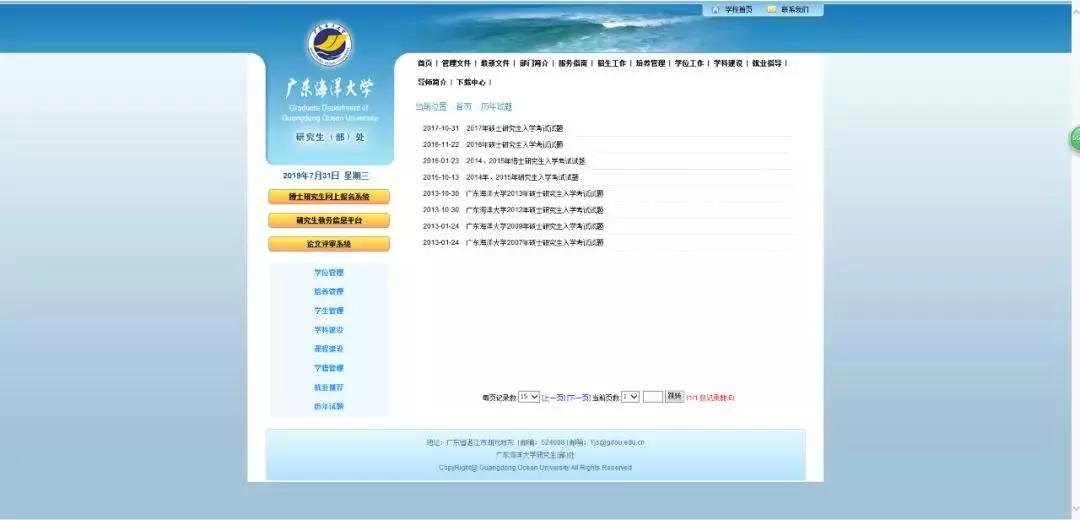This screenshot has width=1080, height=520.
Task: Click the 历年试题 breadcrumb link
Action: coord(497,107)
